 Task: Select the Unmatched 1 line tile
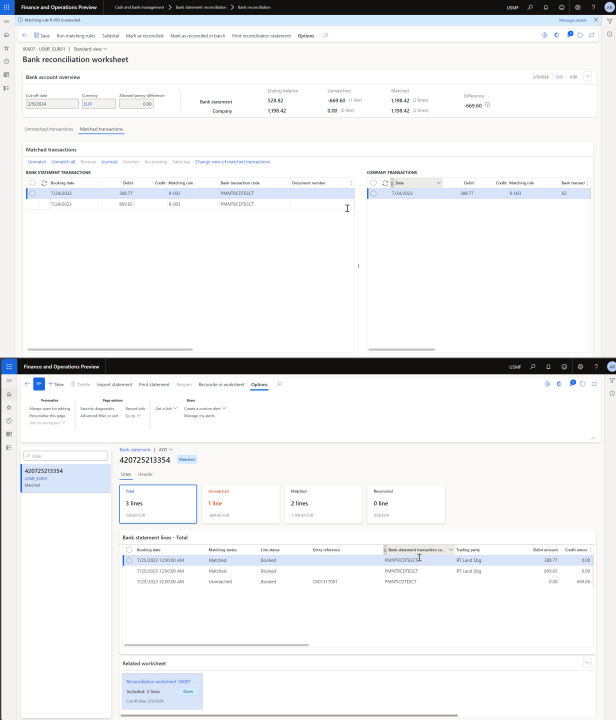pos(241,504)
